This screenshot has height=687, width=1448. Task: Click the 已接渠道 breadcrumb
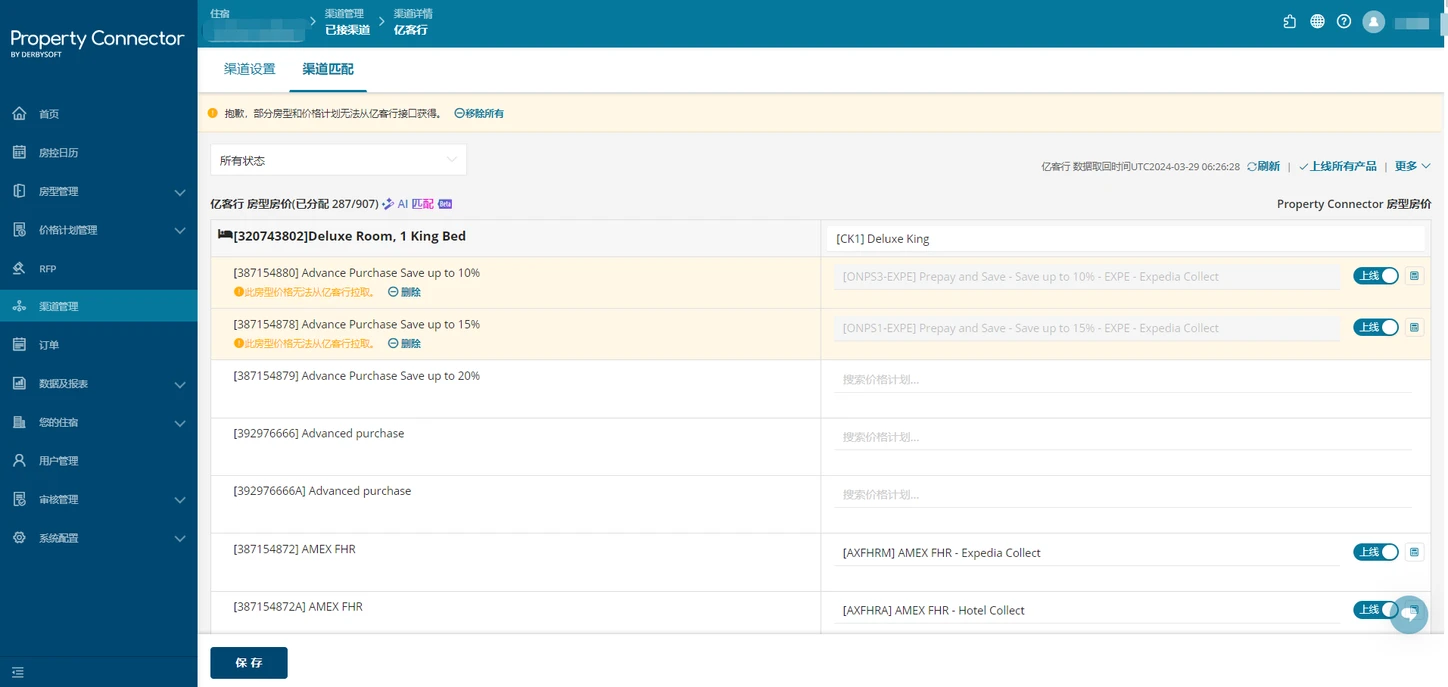(x=347, y=30)
